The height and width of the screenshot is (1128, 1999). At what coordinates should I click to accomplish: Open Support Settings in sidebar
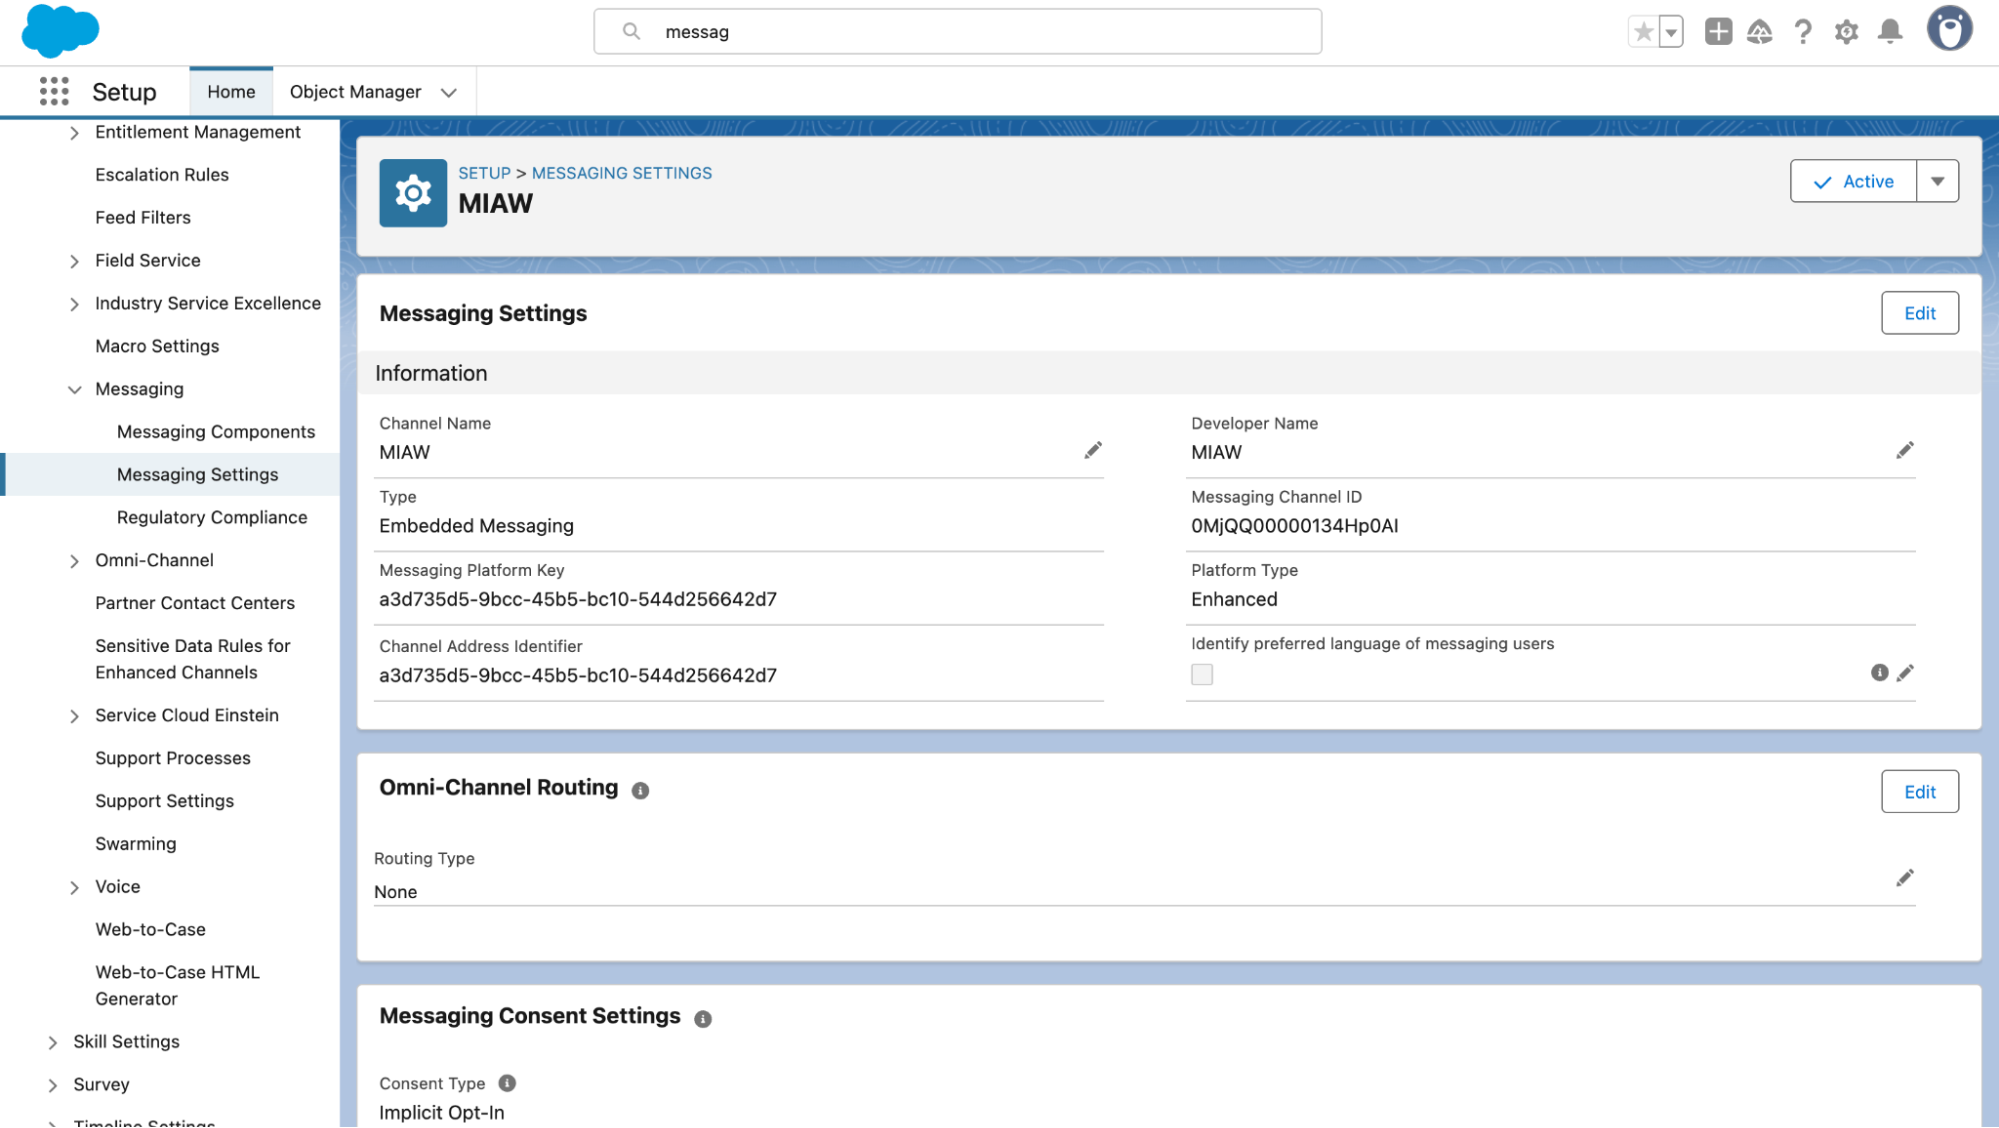(164, 801)
